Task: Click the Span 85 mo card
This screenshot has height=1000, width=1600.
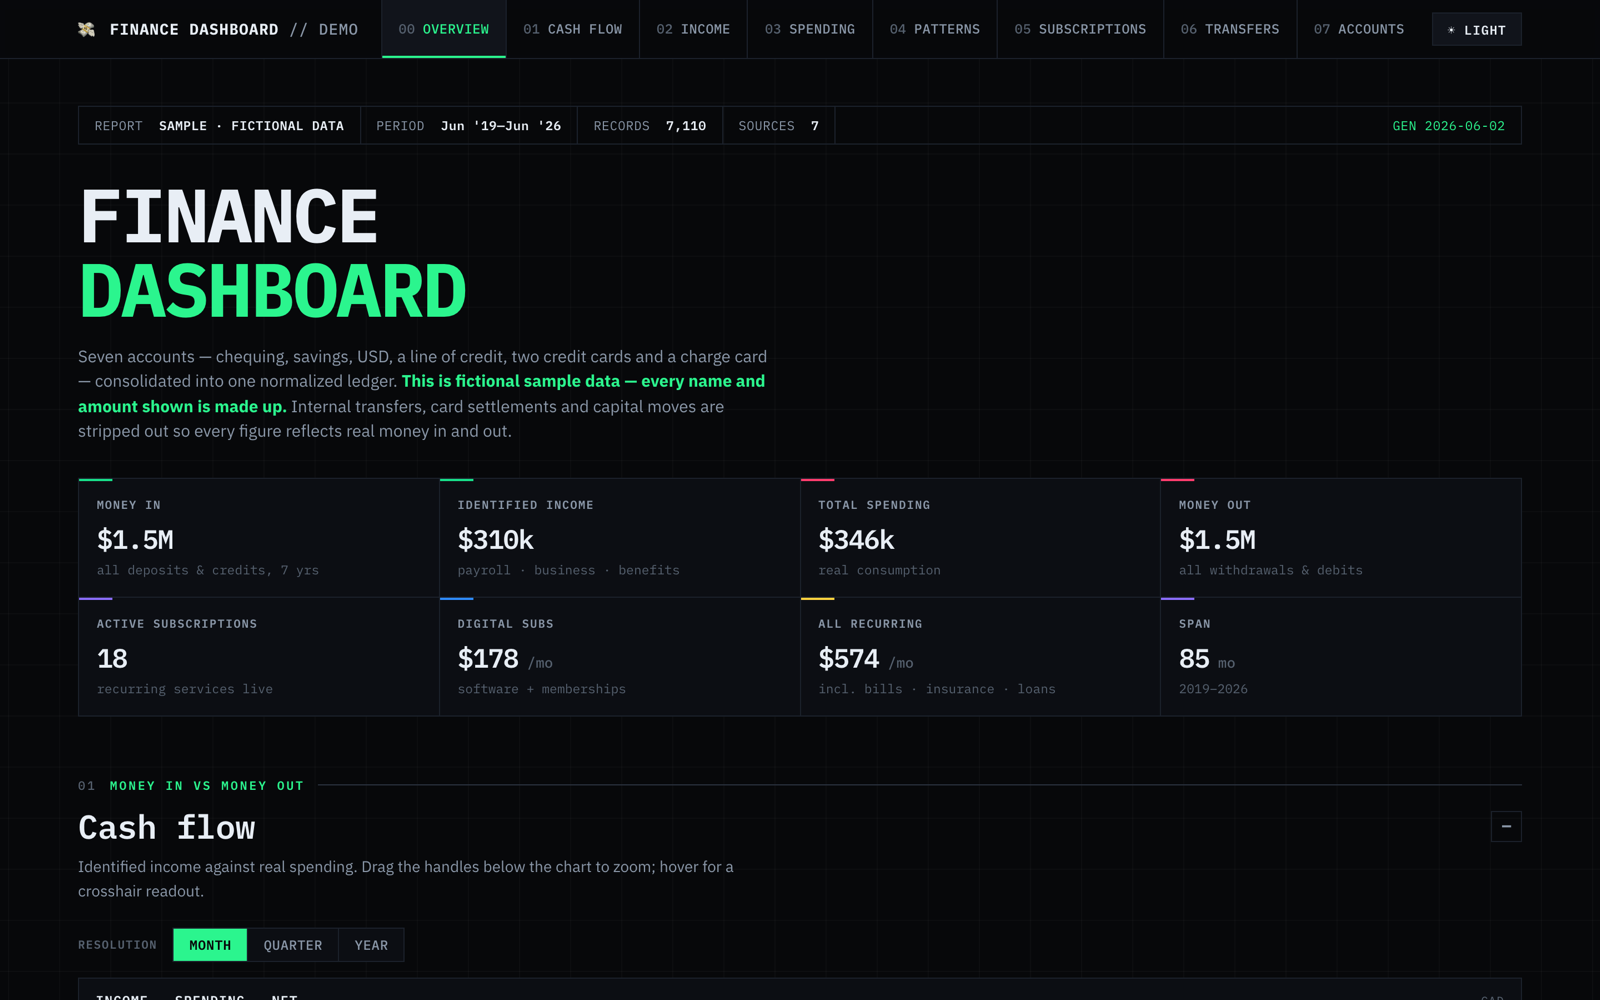Action: (x=1341, y=657)
